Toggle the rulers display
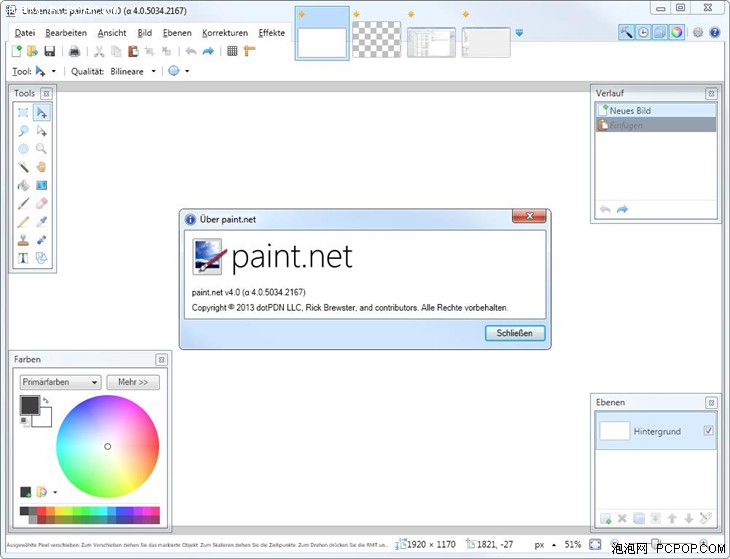Image resolution: width=730 pixels, height=559 pixels. coord(250,51)
